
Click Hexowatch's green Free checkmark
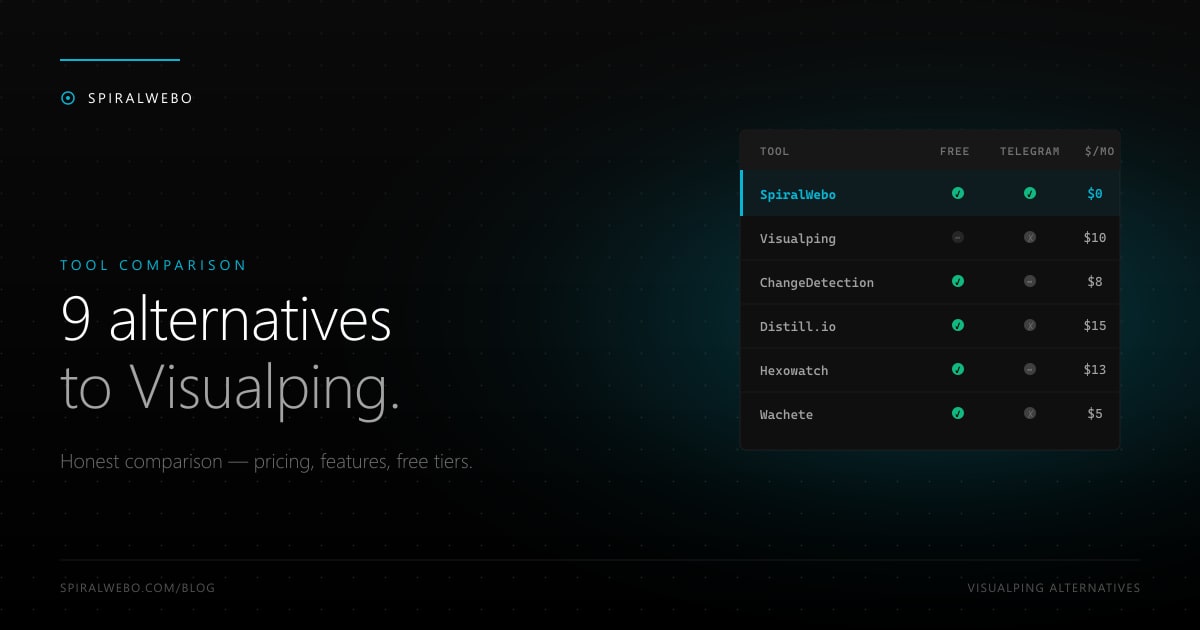click(958, 370)
